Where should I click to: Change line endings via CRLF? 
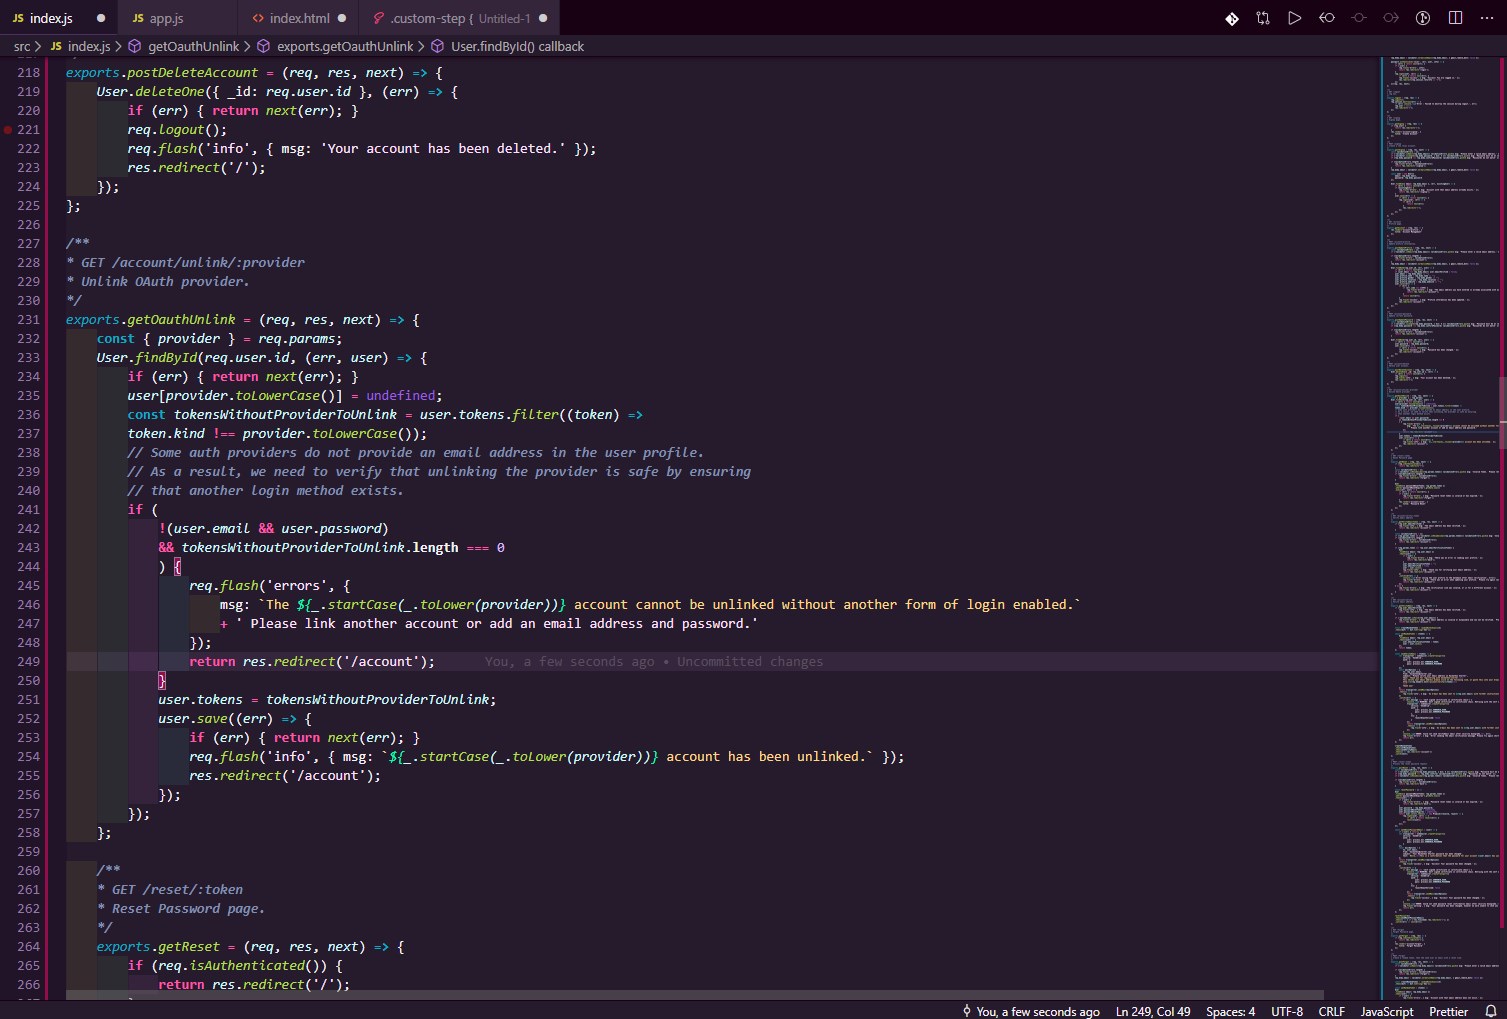click(x=1332, y=1011)
